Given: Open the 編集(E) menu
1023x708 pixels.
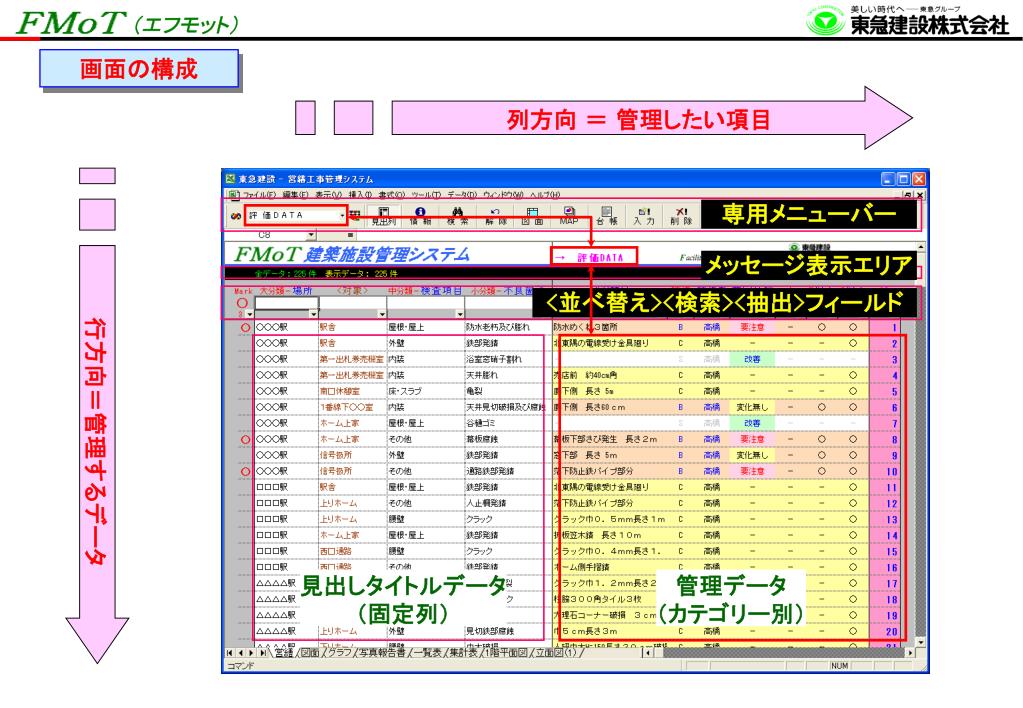Looking at the screenshot, I should pos(296,194).
